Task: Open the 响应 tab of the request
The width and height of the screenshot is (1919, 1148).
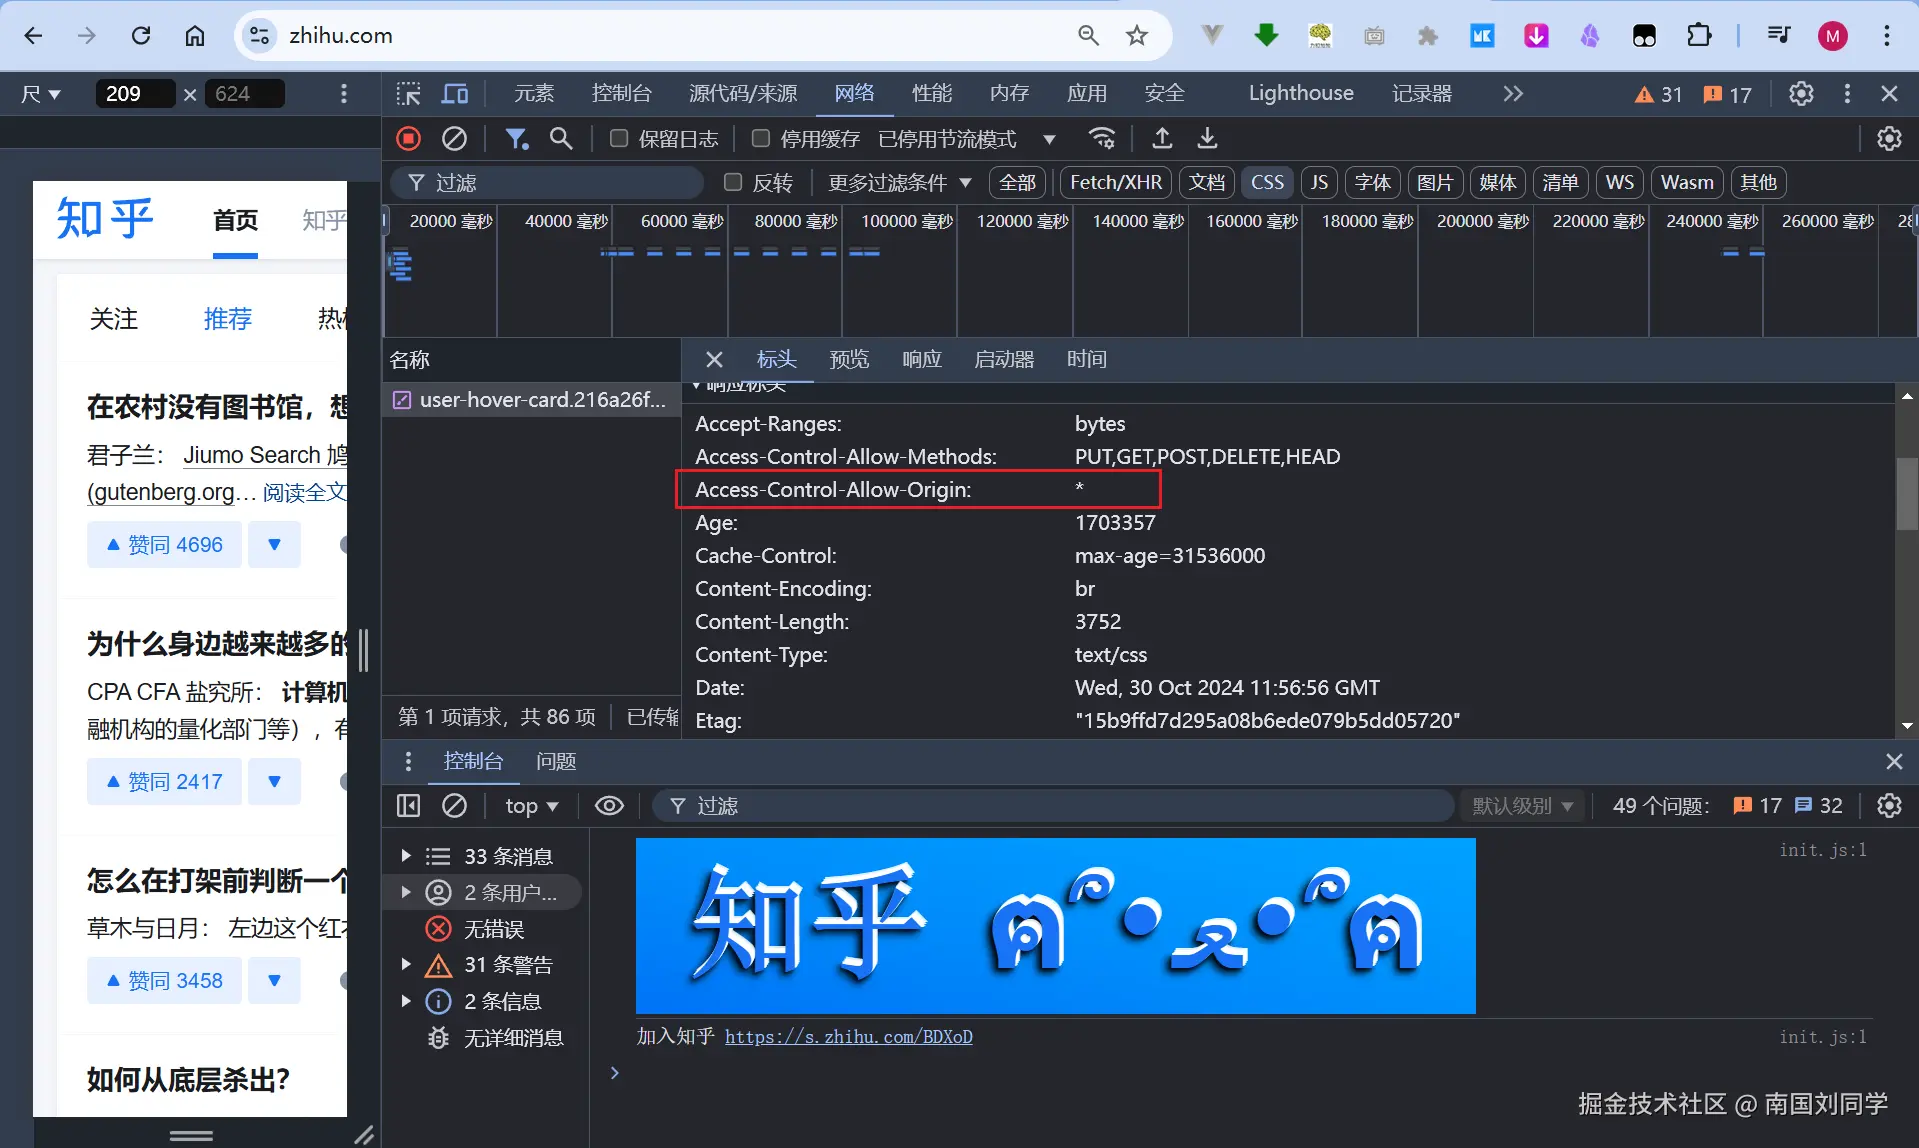Action: click(922, 359)
